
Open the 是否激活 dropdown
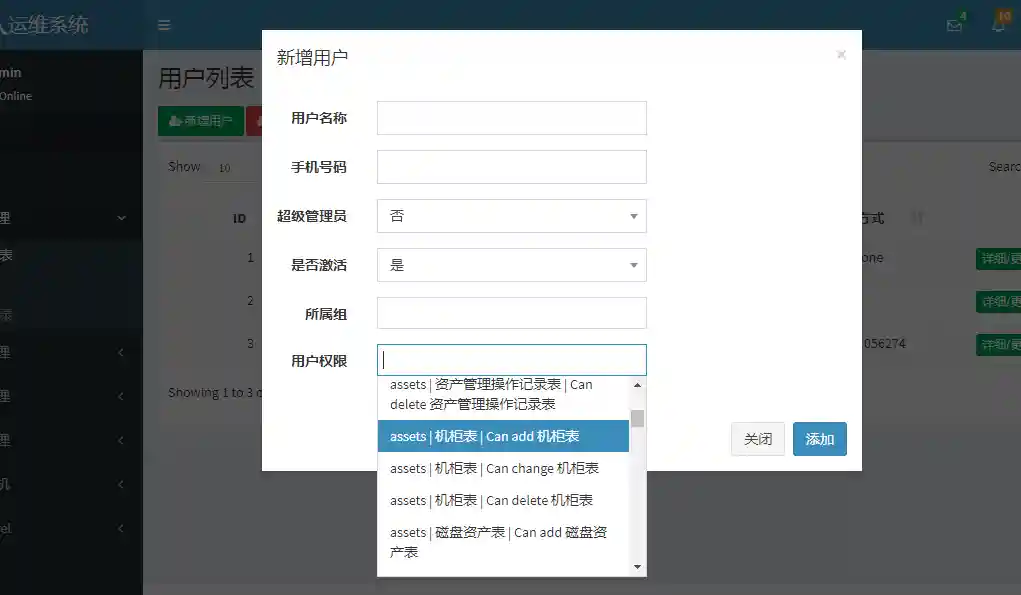tap(512, 265)
